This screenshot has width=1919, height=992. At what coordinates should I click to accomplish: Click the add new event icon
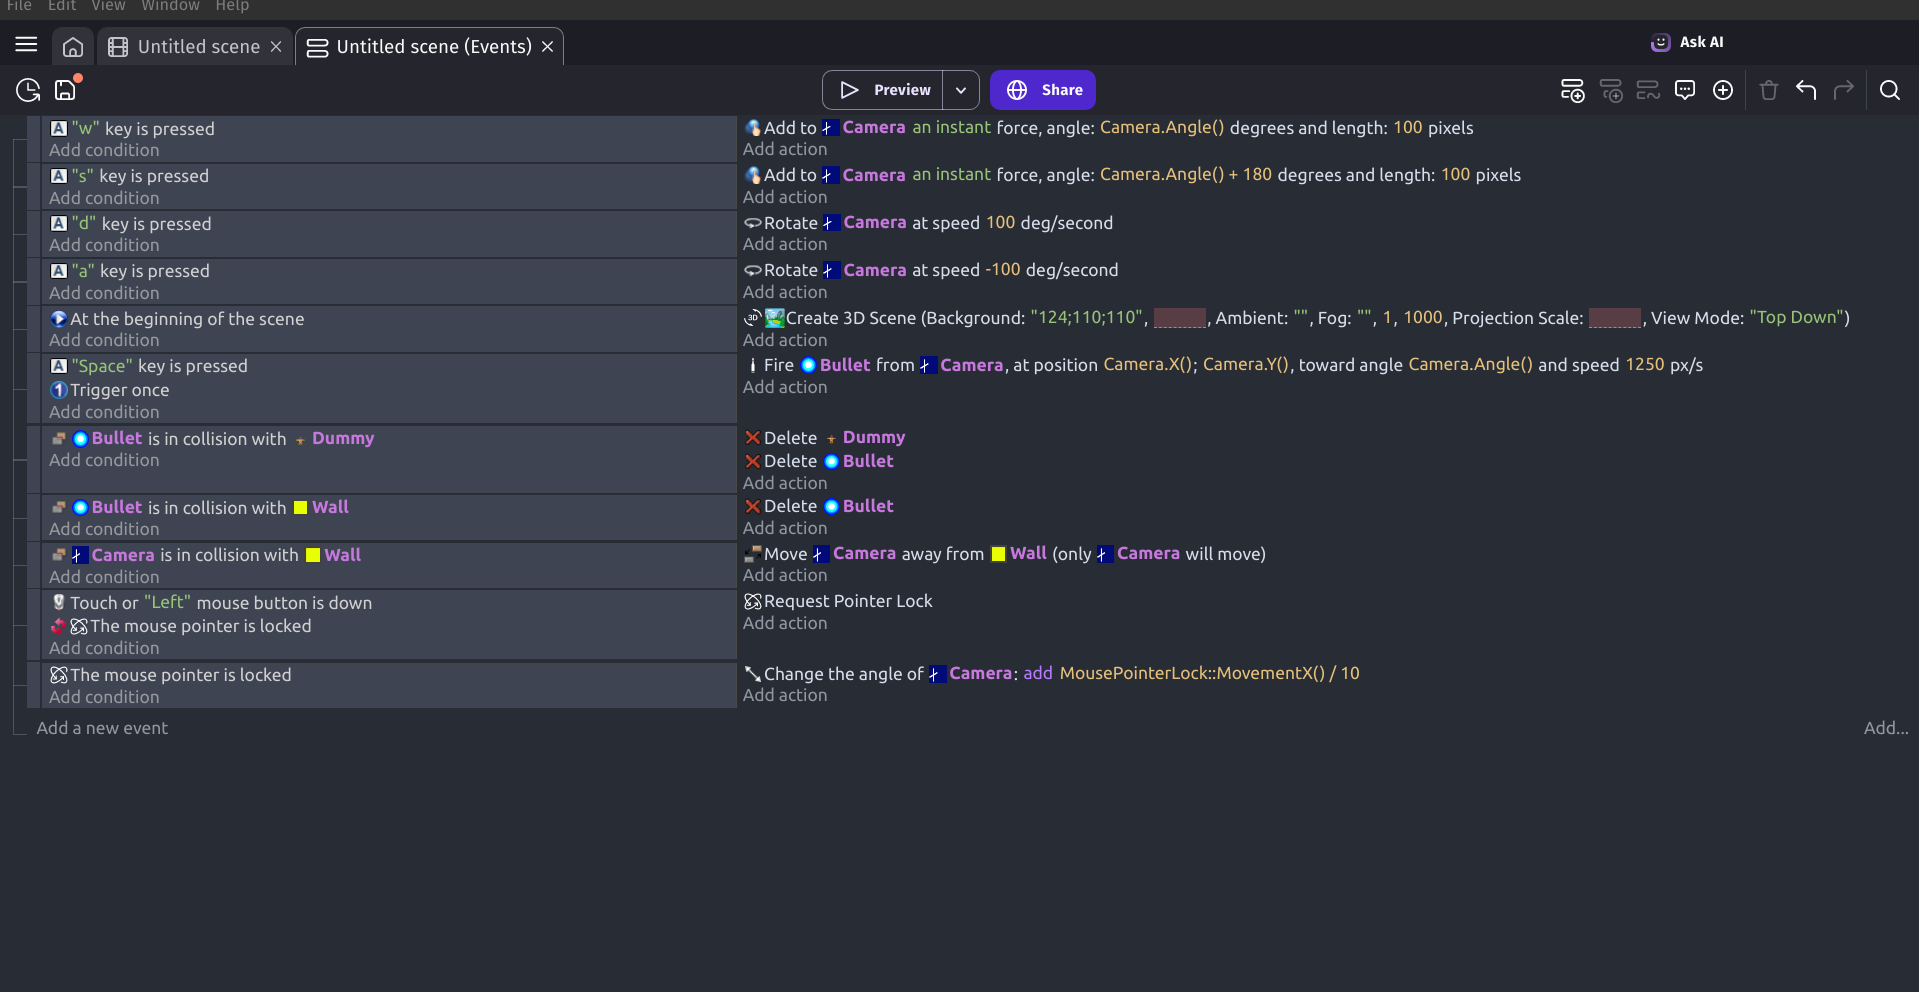1572,90
